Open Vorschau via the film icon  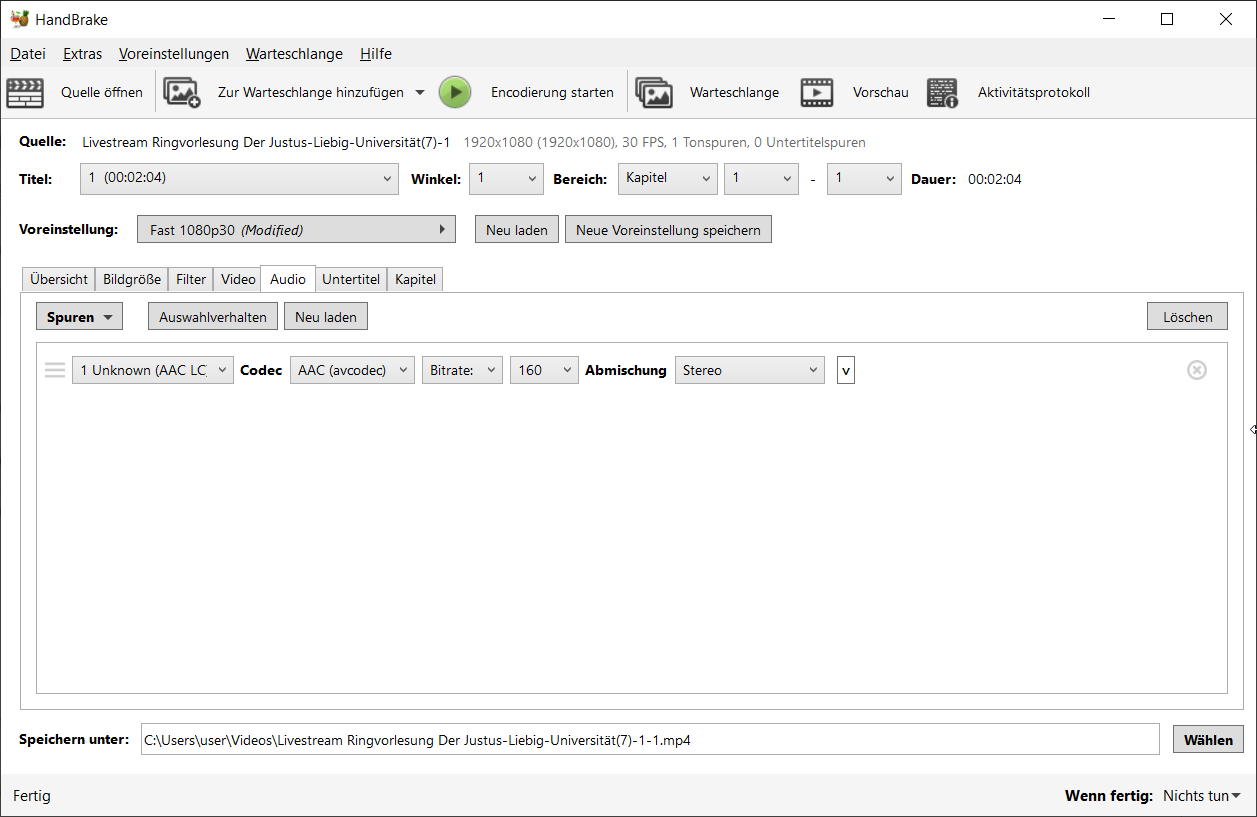coord(817,93)
